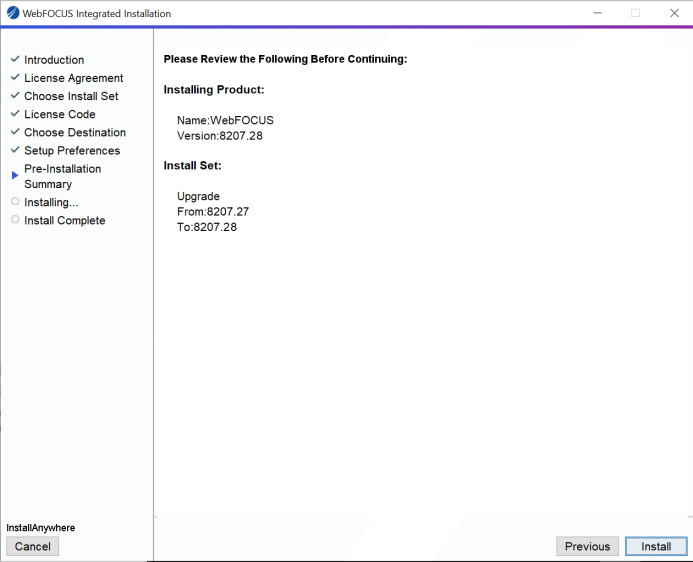The image size is (693, 562).
Task: Select the Installing... step label
Action: [x=51, y=202]
